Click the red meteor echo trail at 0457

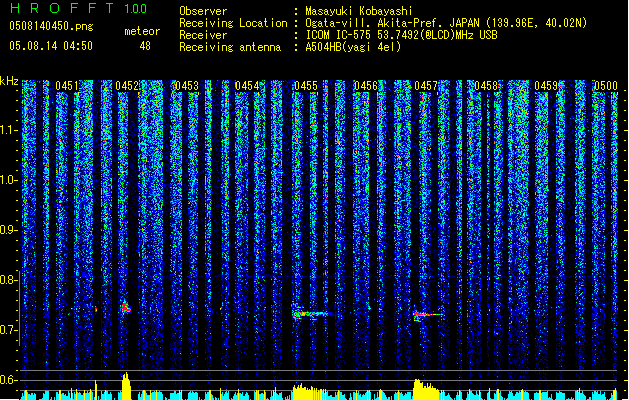point(428,315)
